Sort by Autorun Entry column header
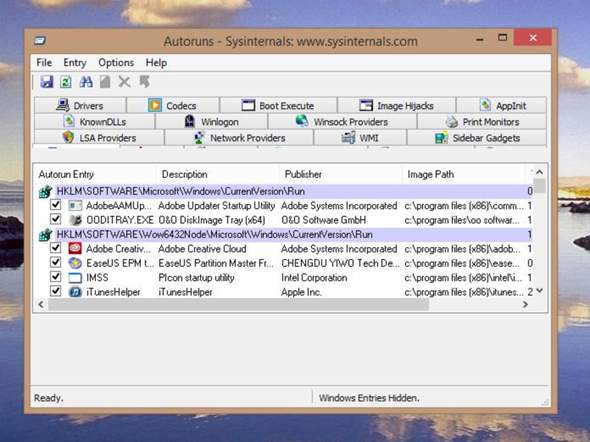 coord(95,174)
